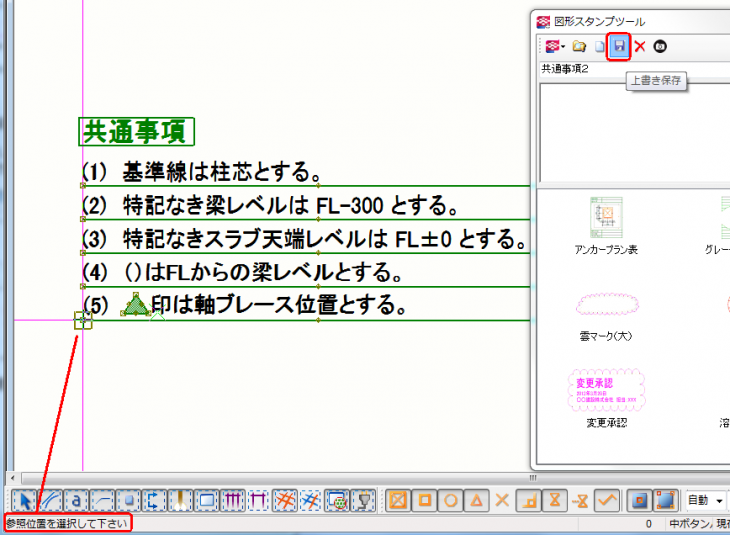Toggle the orange crossed-box snap icon
This screenshot has width=730, height=535.
pyautogui.click(x=398, y=501)
